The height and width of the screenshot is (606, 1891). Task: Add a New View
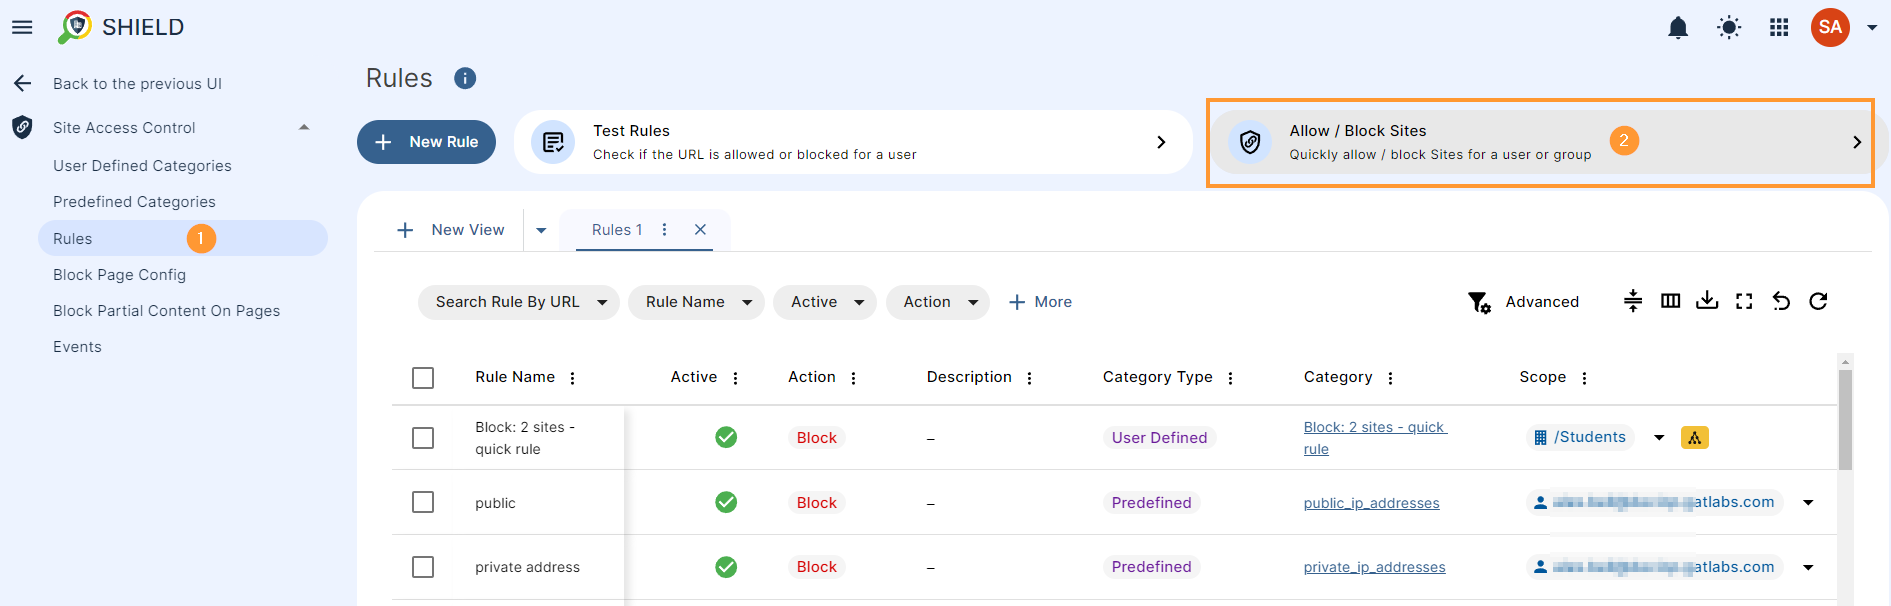click(x=450, y=230)
